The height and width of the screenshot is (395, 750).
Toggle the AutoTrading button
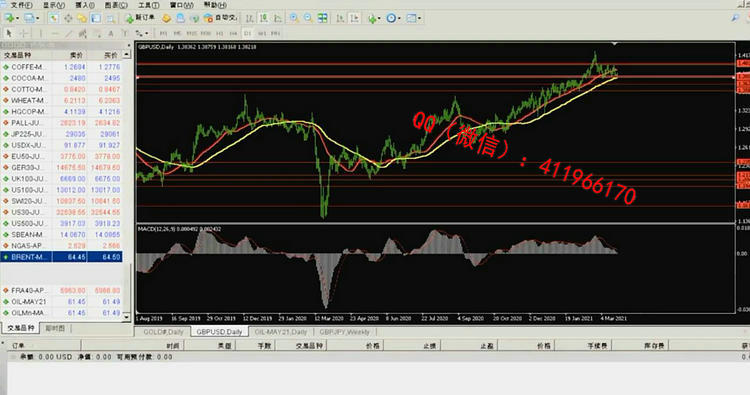220,18
